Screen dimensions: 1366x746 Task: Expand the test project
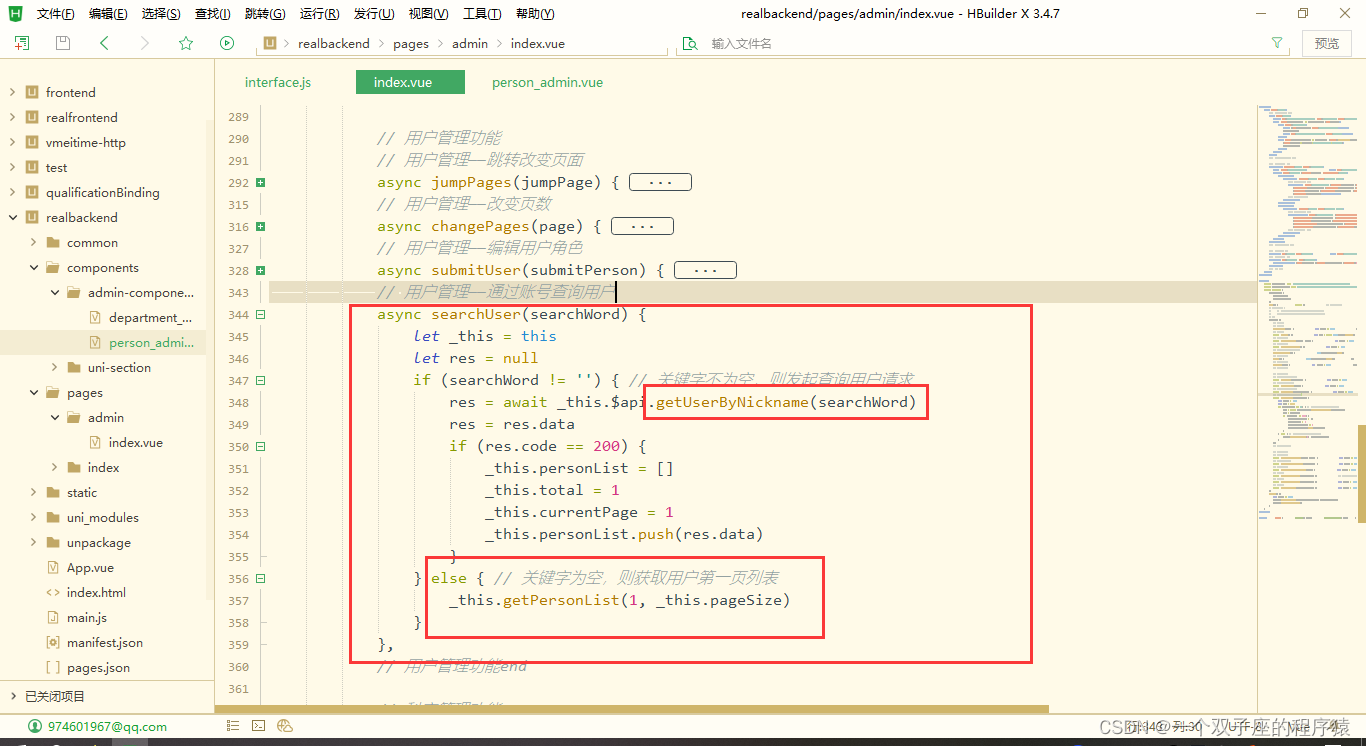tap(12, 167)
